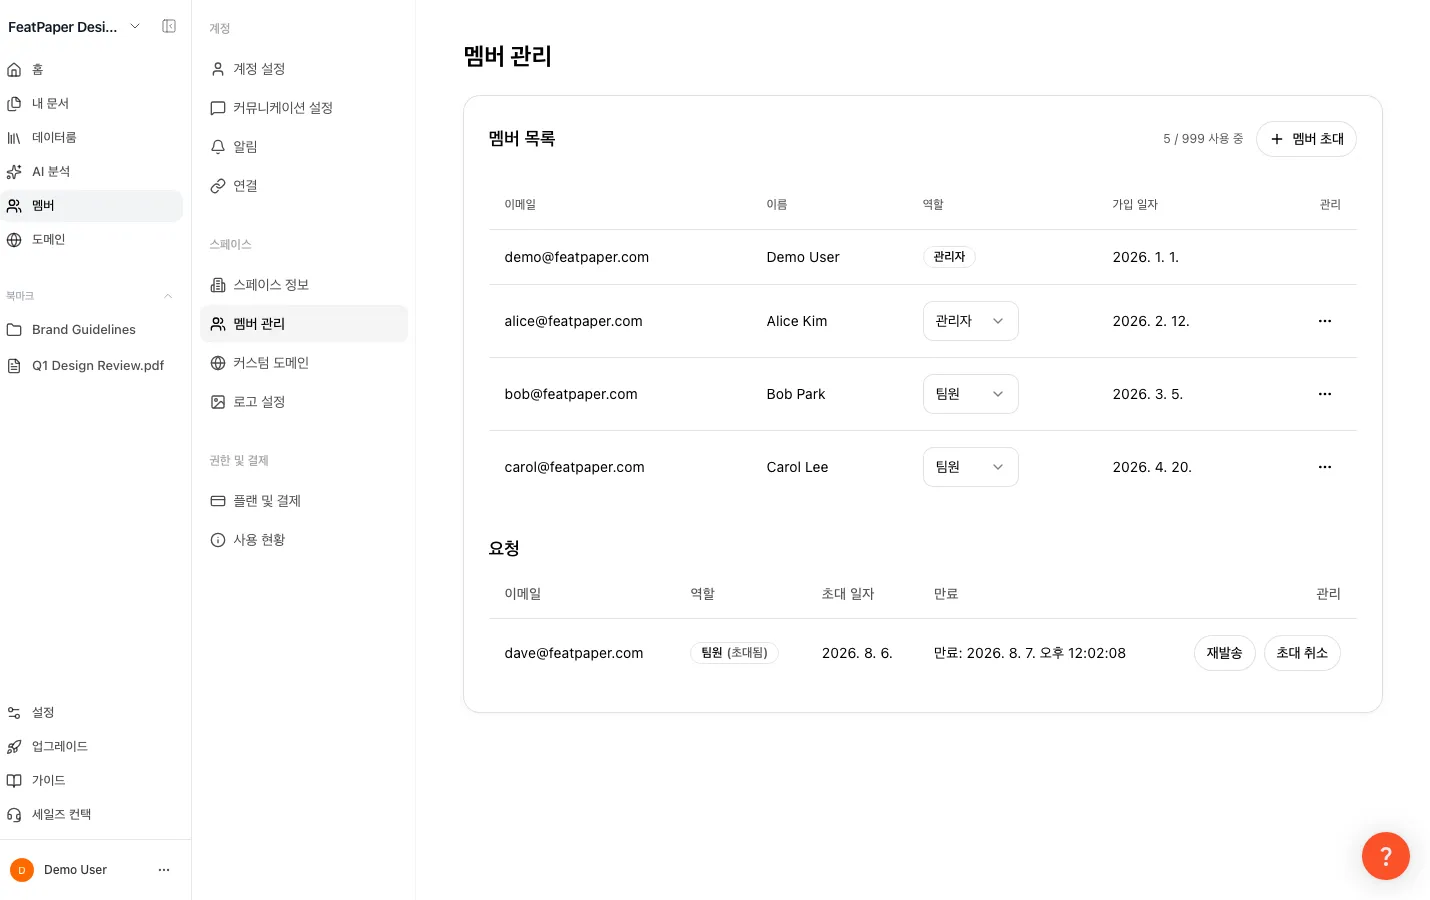Collapse the sidebar with the panel icon
This screenshot has height=900, width=1430.
(169, 26)
